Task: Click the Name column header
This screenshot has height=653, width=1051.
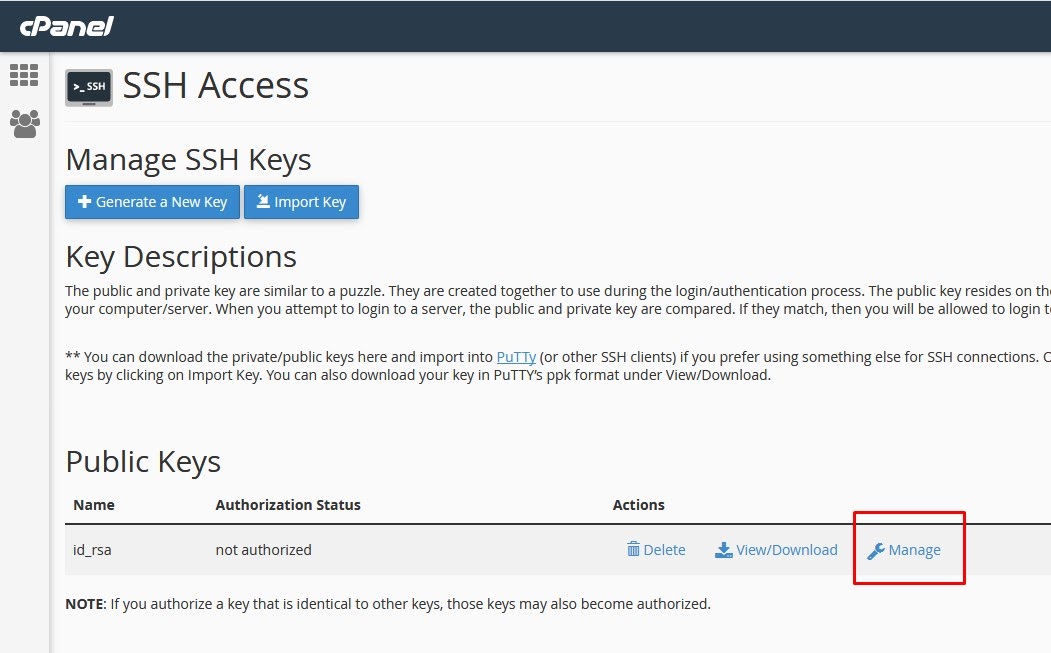Action: (94, 505)
